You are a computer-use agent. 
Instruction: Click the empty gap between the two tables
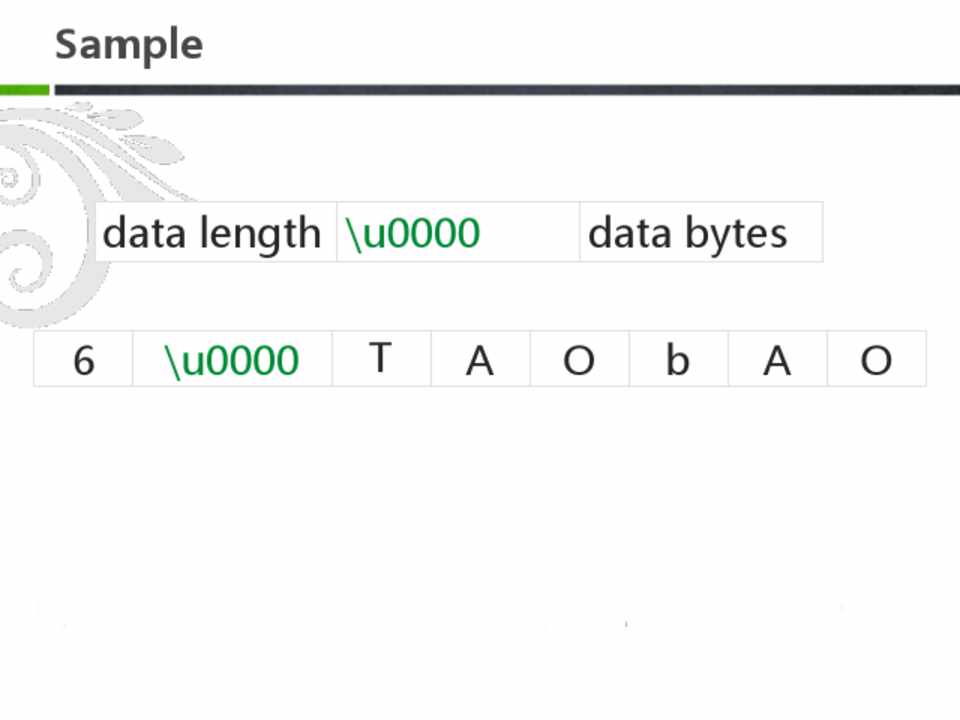(480, 296)
